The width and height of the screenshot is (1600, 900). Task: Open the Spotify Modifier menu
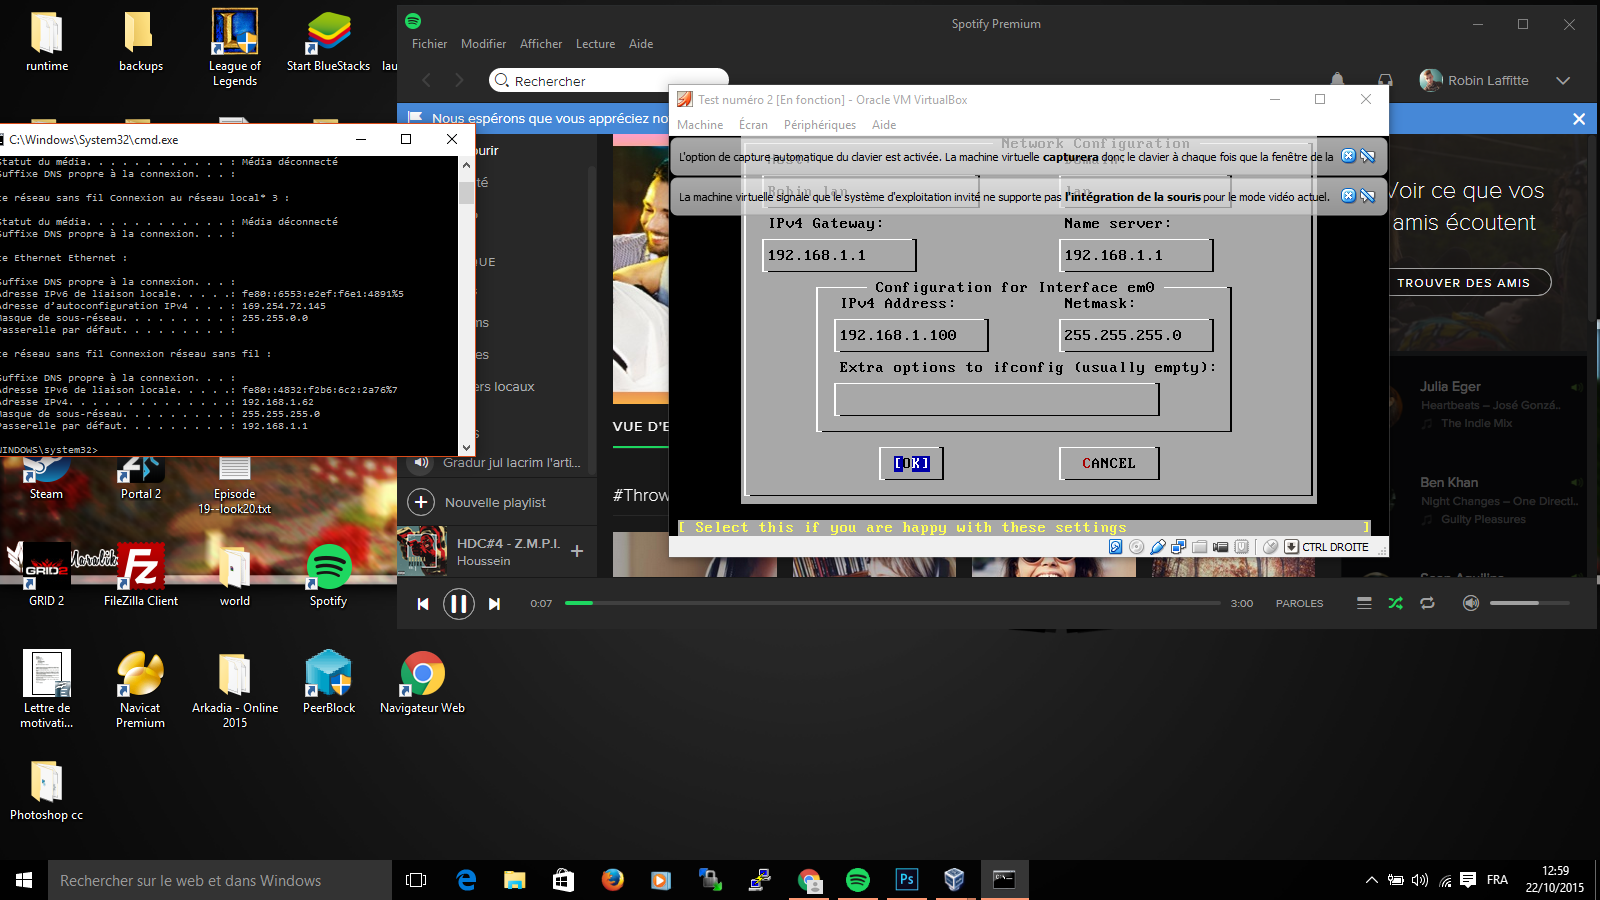point(483,44)
